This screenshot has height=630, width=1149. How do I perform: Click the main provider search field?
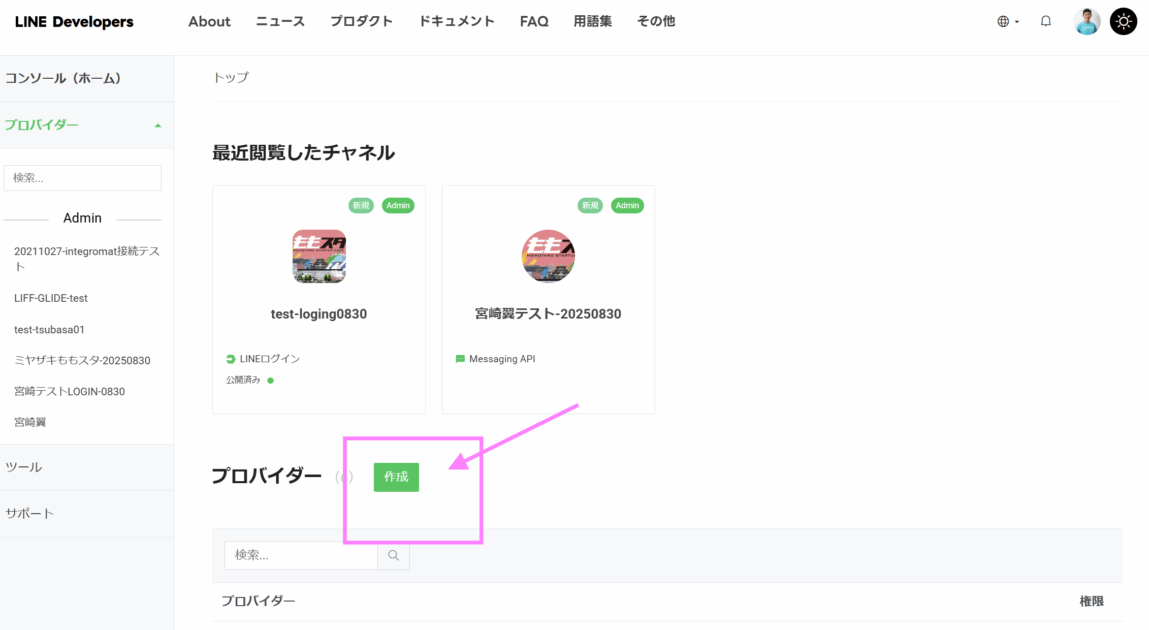point(301,555)
